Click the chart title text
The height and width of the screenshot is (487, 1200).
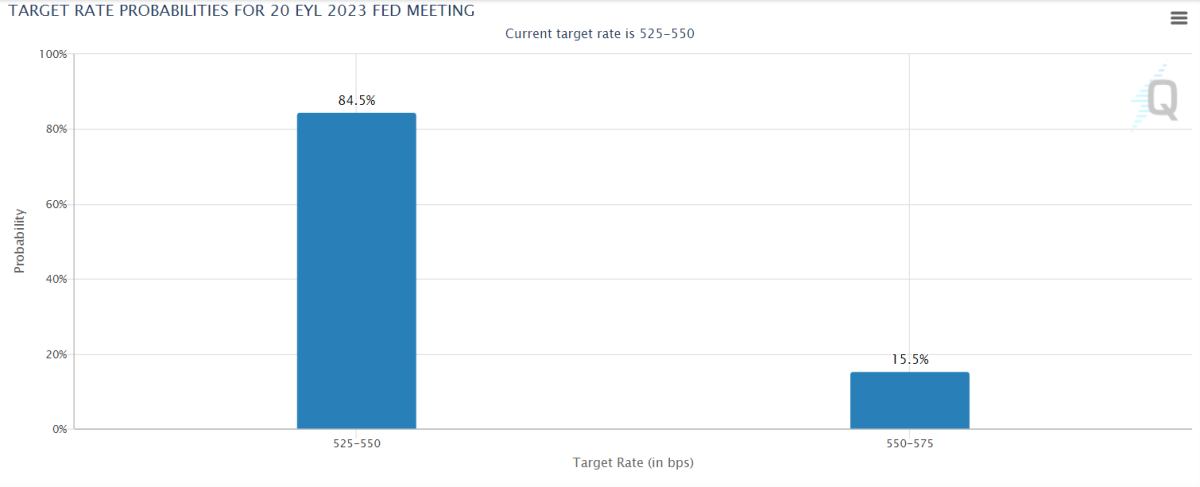click(x=241, y=11)
